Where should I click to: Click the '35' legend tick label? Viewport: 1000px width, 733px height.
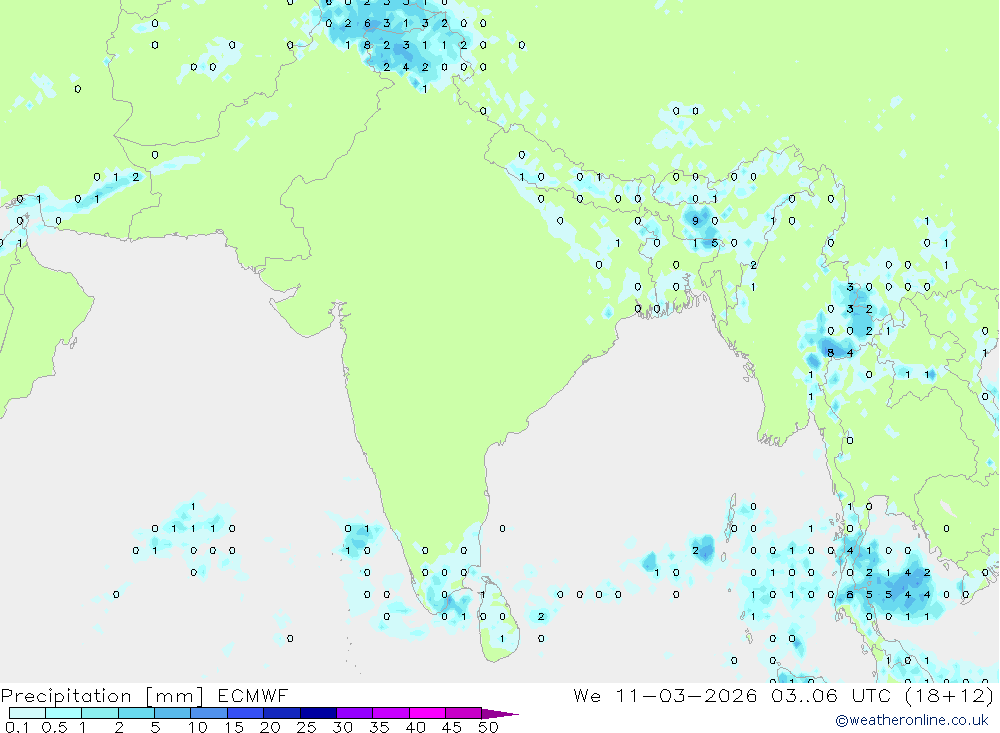[379, 727]
